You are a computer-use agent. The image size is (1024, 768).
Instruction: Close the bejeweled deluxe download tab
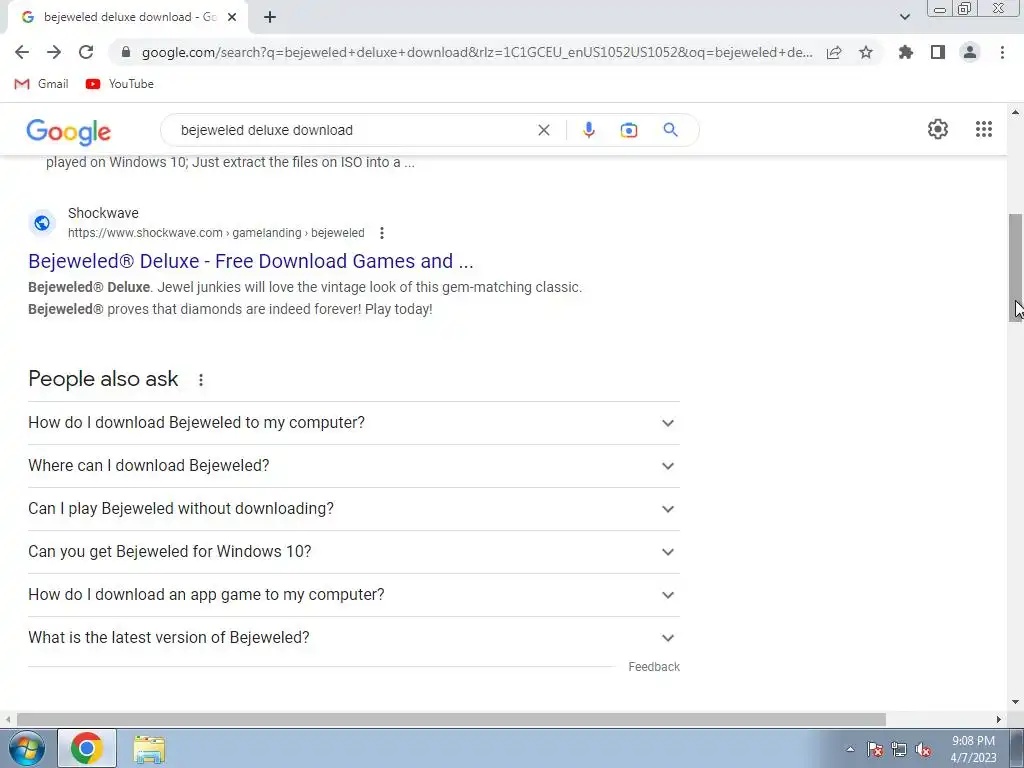pyautogui.click(x=232, y=17)
